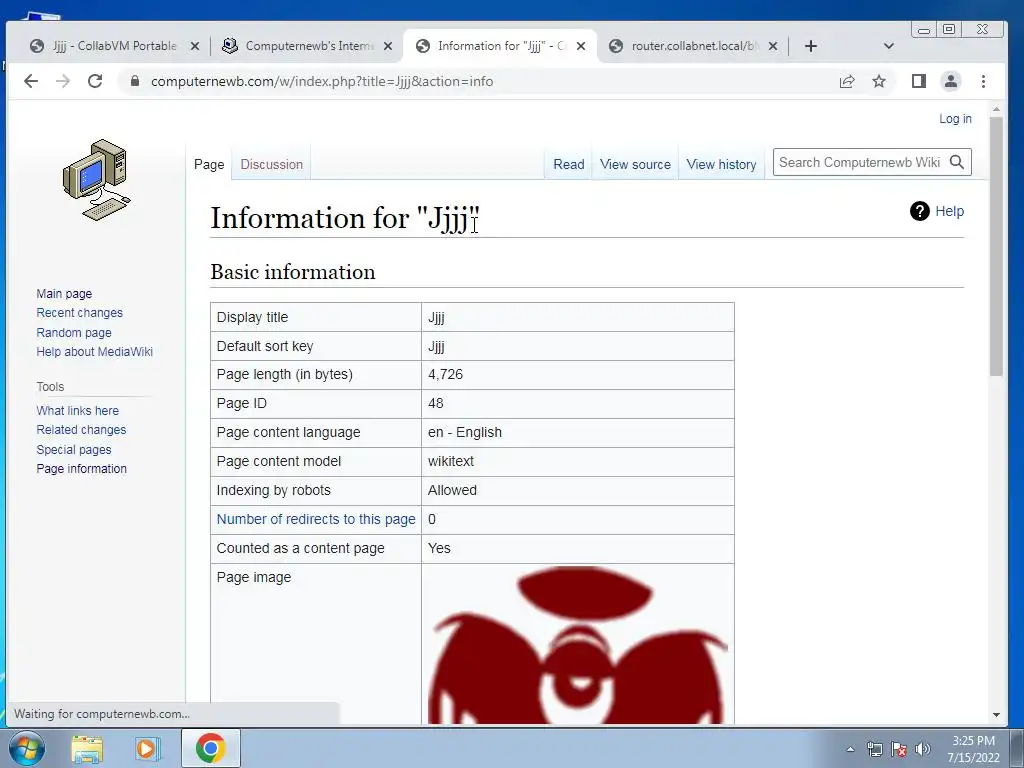Screen dimensions: 1024x768
Task: Open Related changes tool
Action: click(81, 430)
